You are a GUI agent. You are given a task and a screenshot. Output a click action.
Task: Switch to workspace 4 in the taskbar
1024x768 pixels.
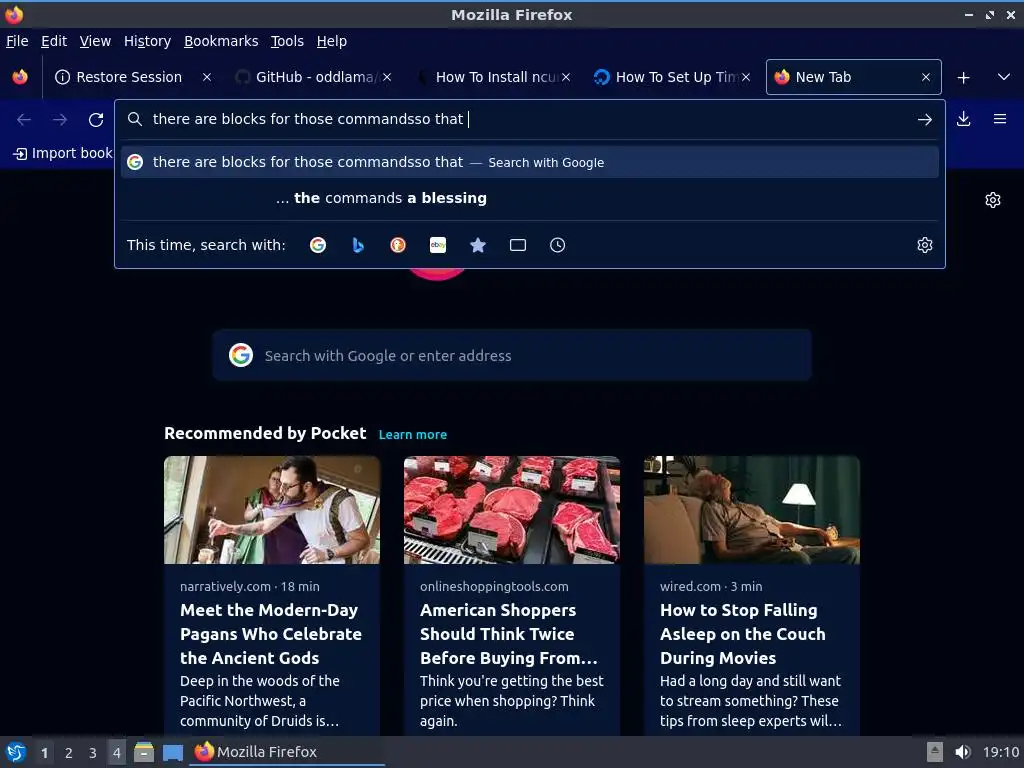pos(117,753)
